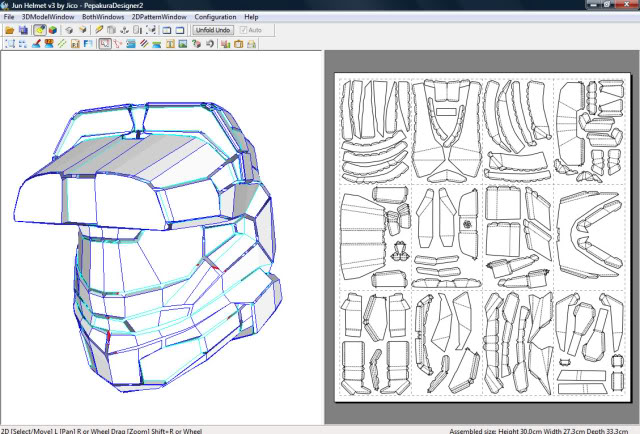
Task: Click the printer icon in second toolbar
Action: 251,44
